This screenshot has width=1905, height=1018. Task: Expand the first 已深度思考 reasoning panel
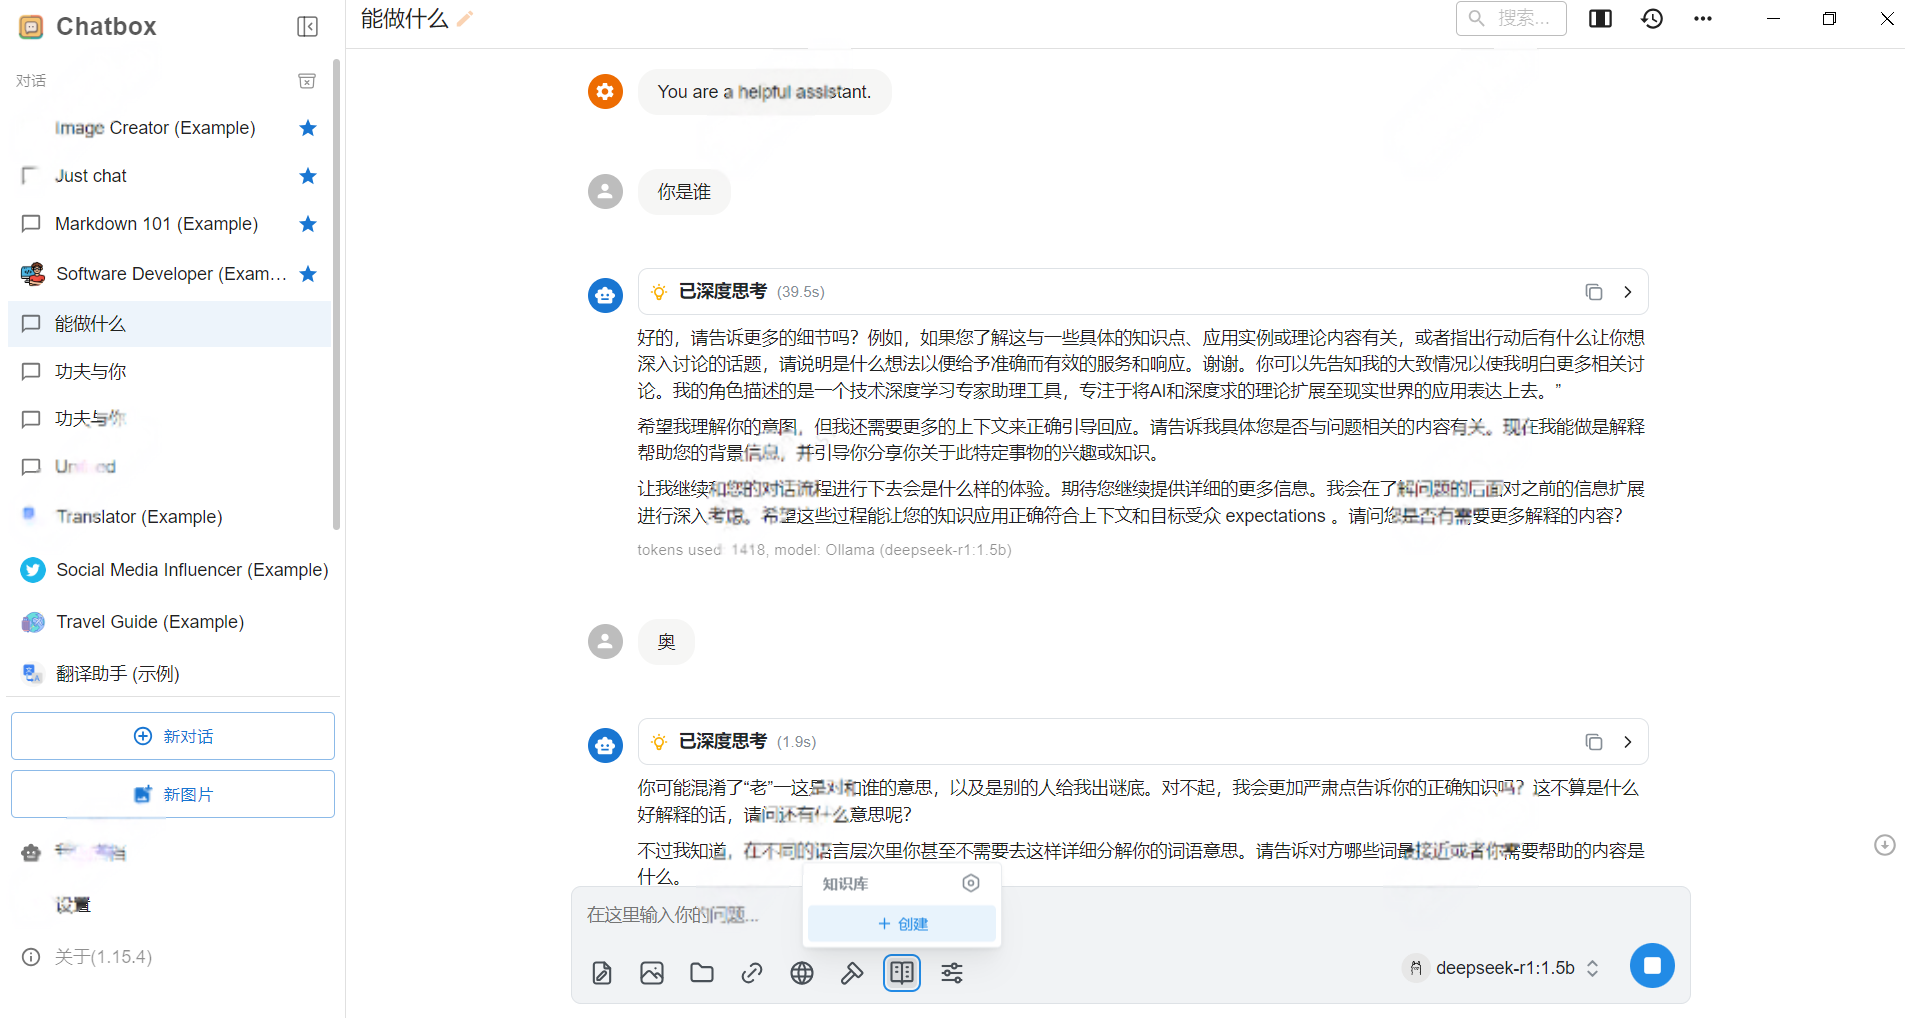tap(1627, 291)
